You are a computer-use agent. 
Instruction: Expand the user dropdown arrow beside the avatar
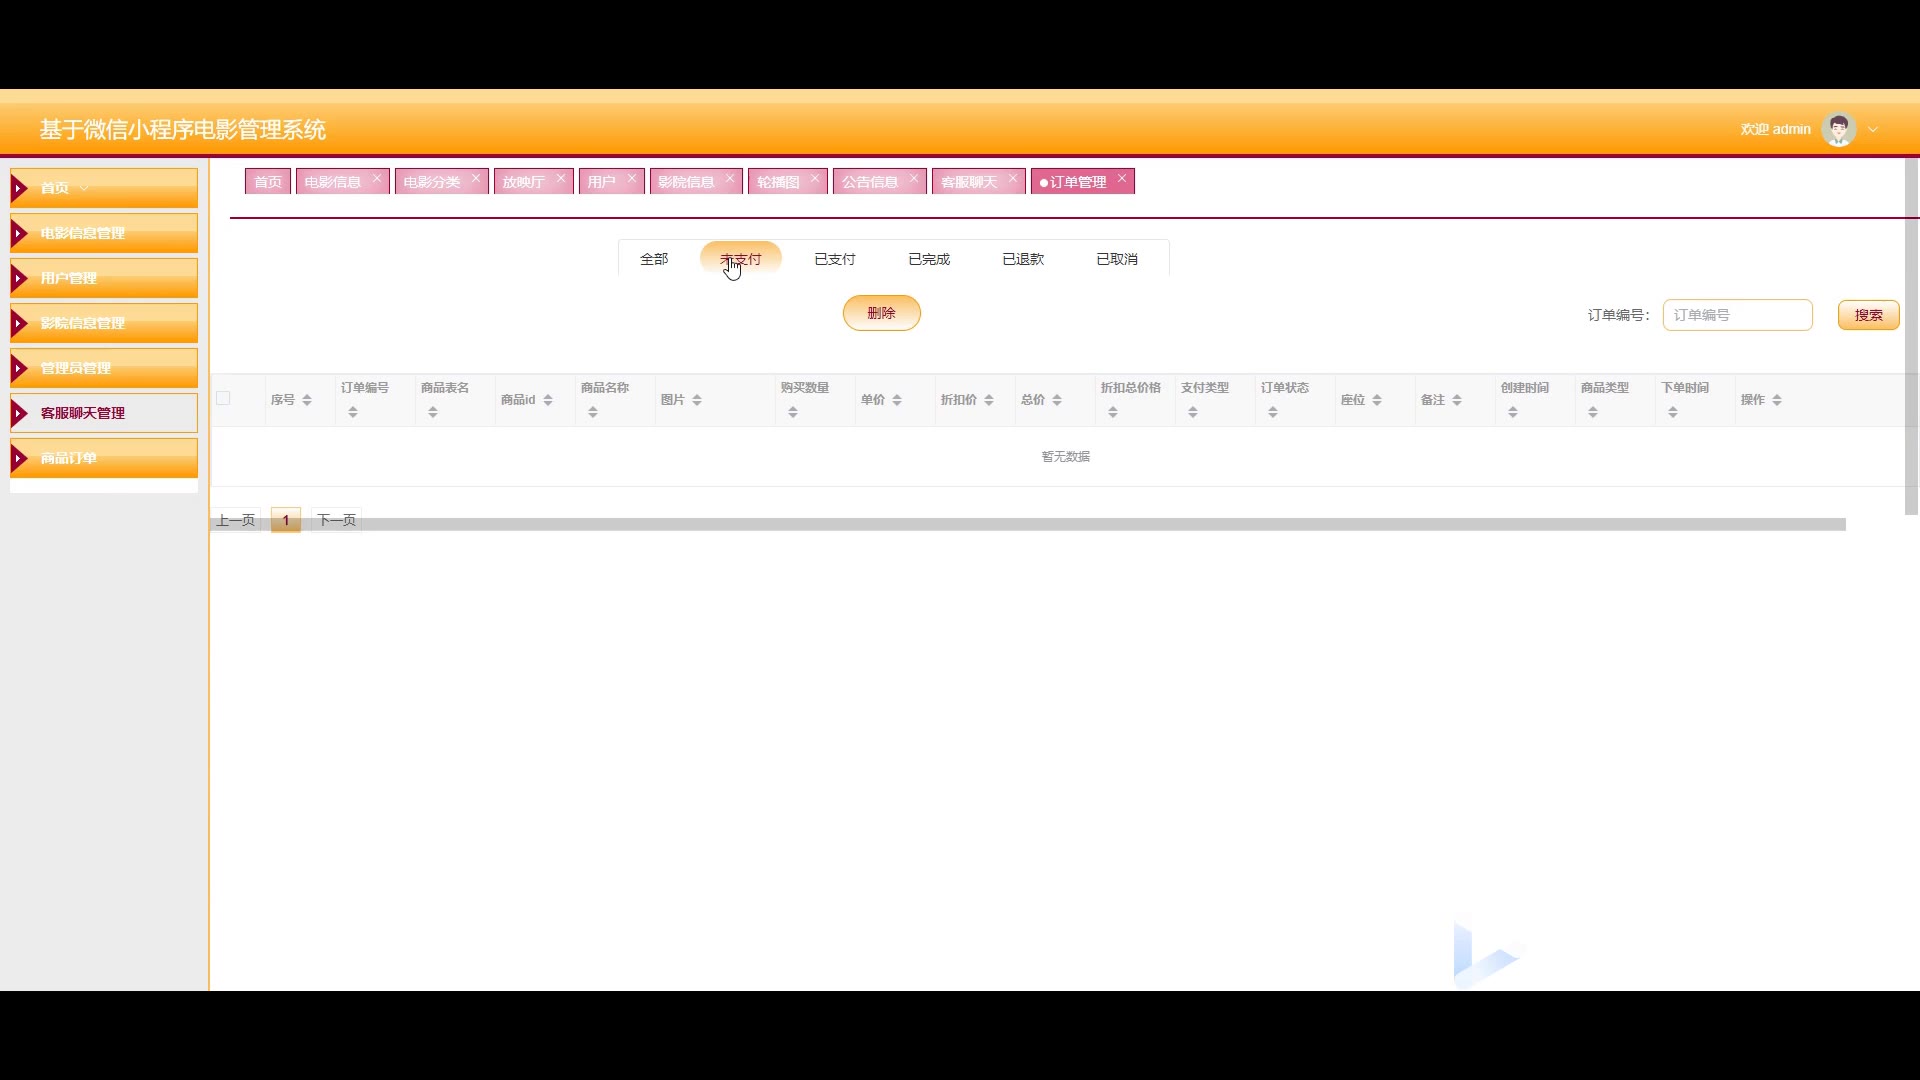(1873, 129)
